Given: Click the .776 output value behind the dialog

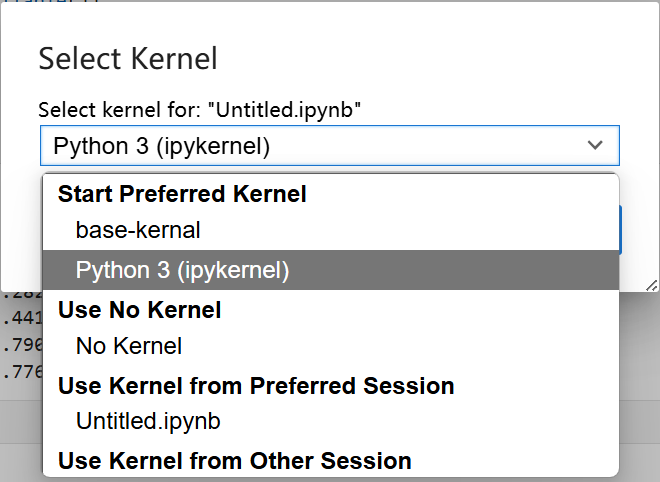Looking at the screenshot, I should [20, 373].
